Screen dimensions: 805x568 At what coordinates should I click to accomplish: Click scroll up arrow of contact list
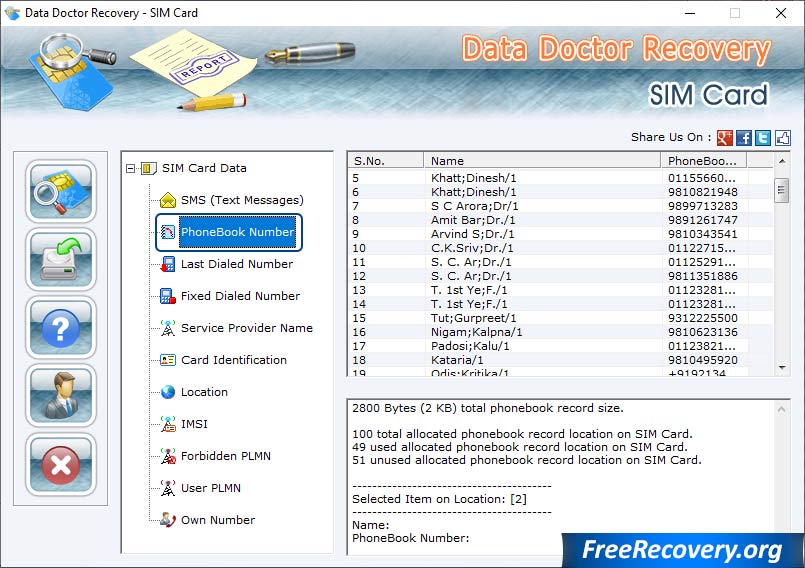tap(782, 161)
